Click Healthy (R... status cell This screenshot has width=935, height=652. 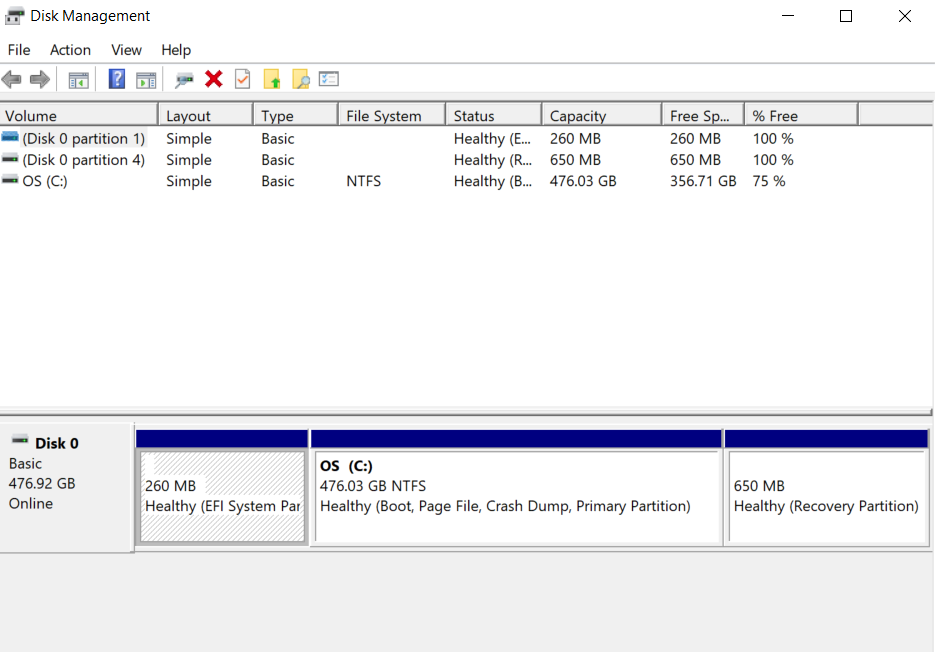[x=493, y=160]
